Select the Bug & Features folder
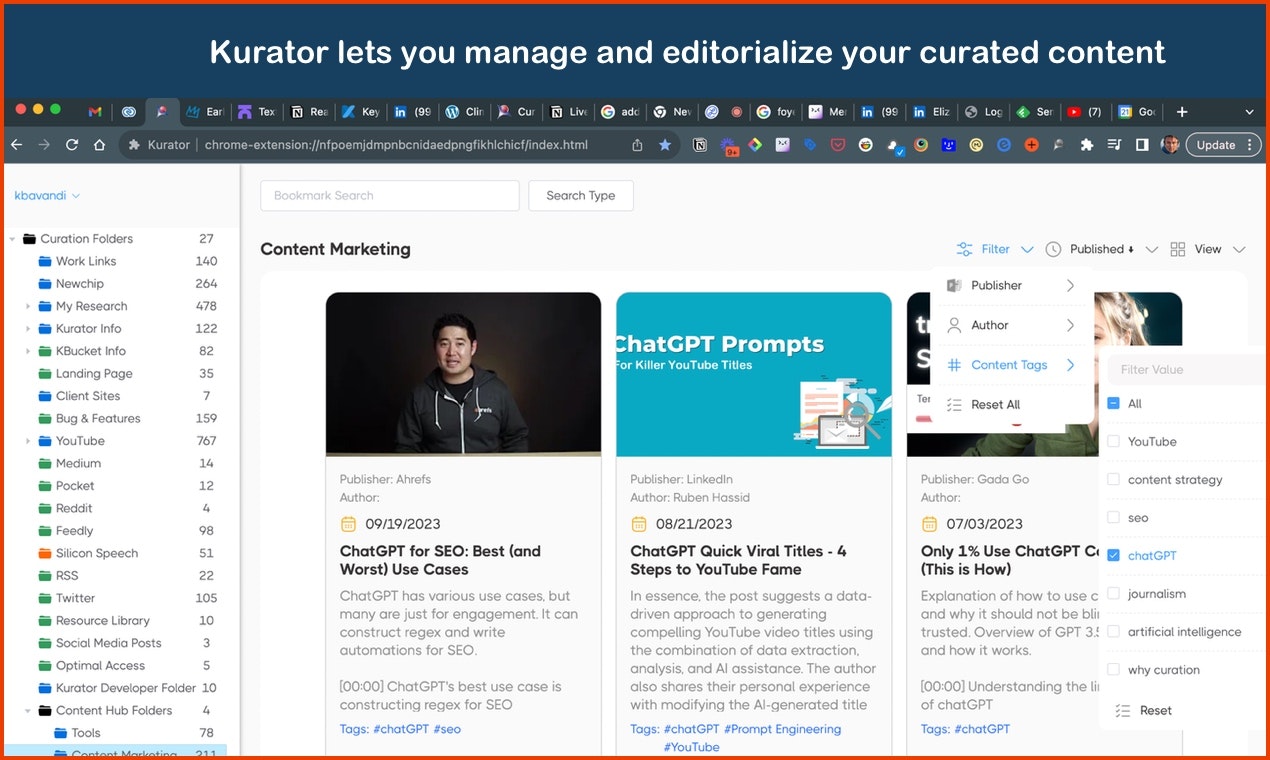The width and height of the screenshot is (1270, 760). [x=98, y=419]
